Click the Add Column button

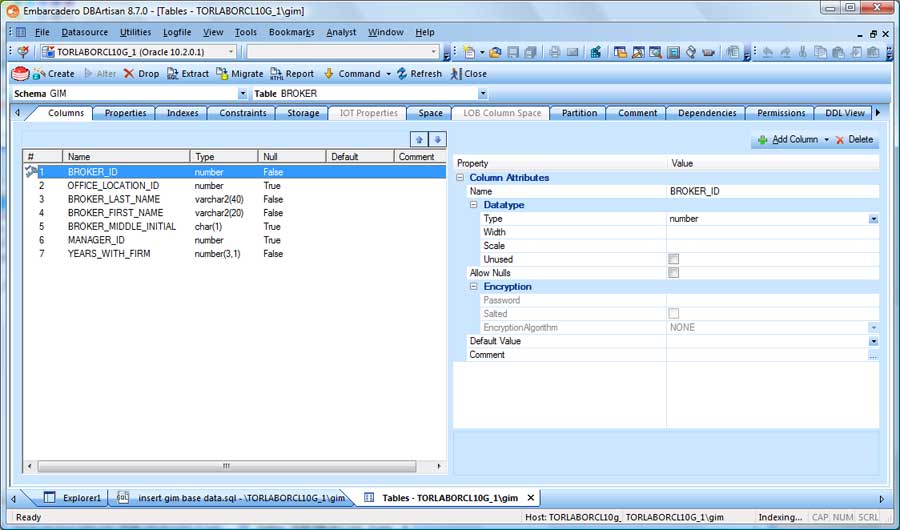[788, 140]
